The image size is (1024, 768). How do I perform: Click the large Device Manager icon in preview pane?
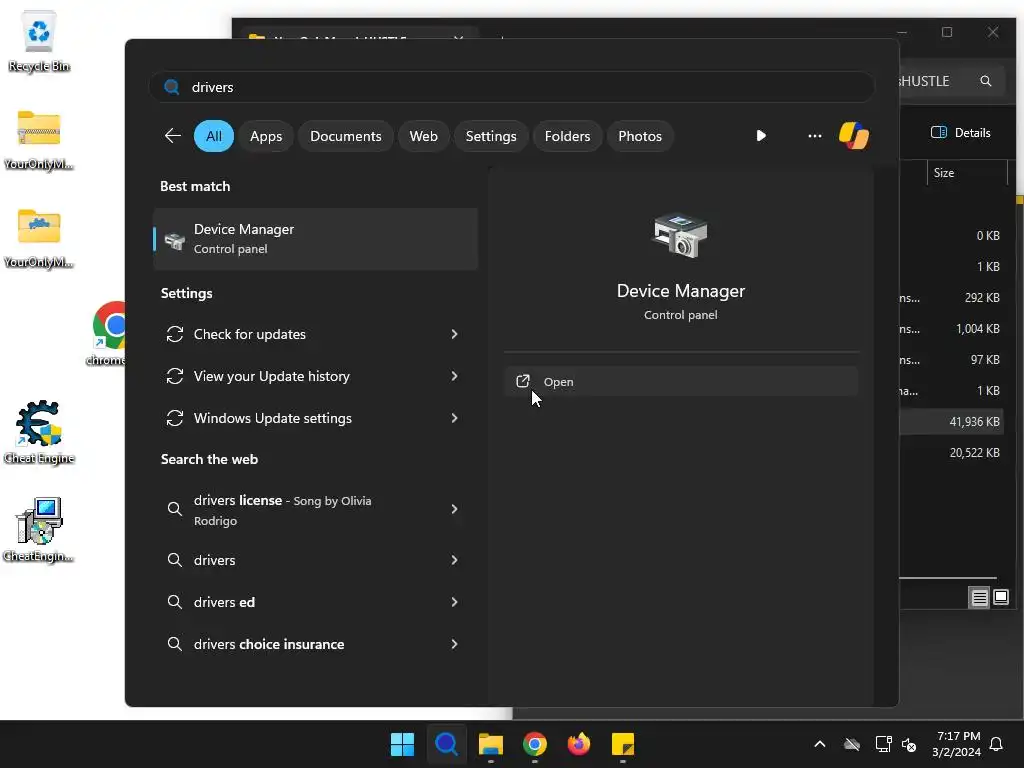point(680,236)
